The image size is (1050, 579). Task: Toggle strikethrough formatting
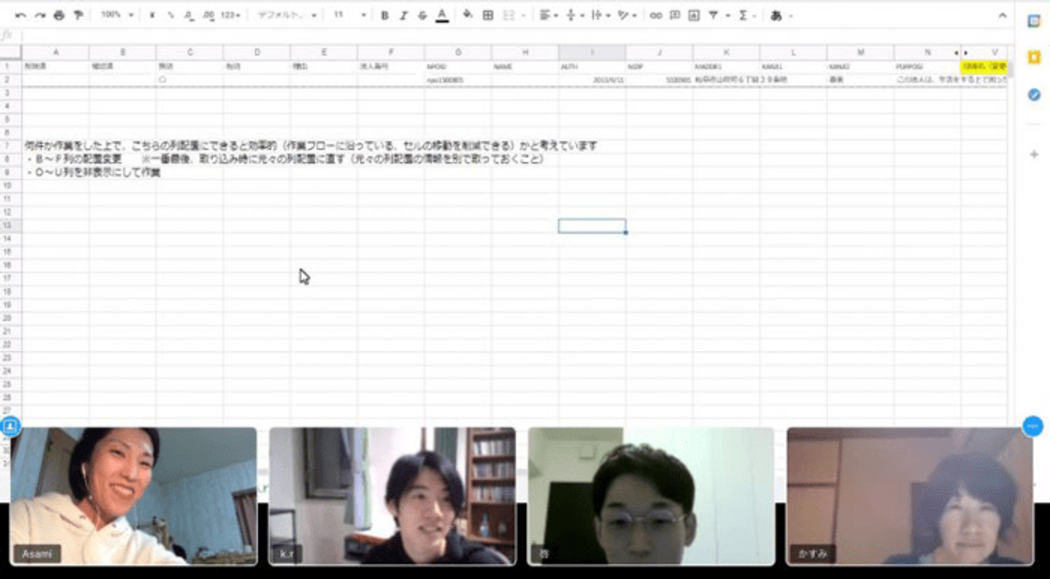tap(422, 16)
